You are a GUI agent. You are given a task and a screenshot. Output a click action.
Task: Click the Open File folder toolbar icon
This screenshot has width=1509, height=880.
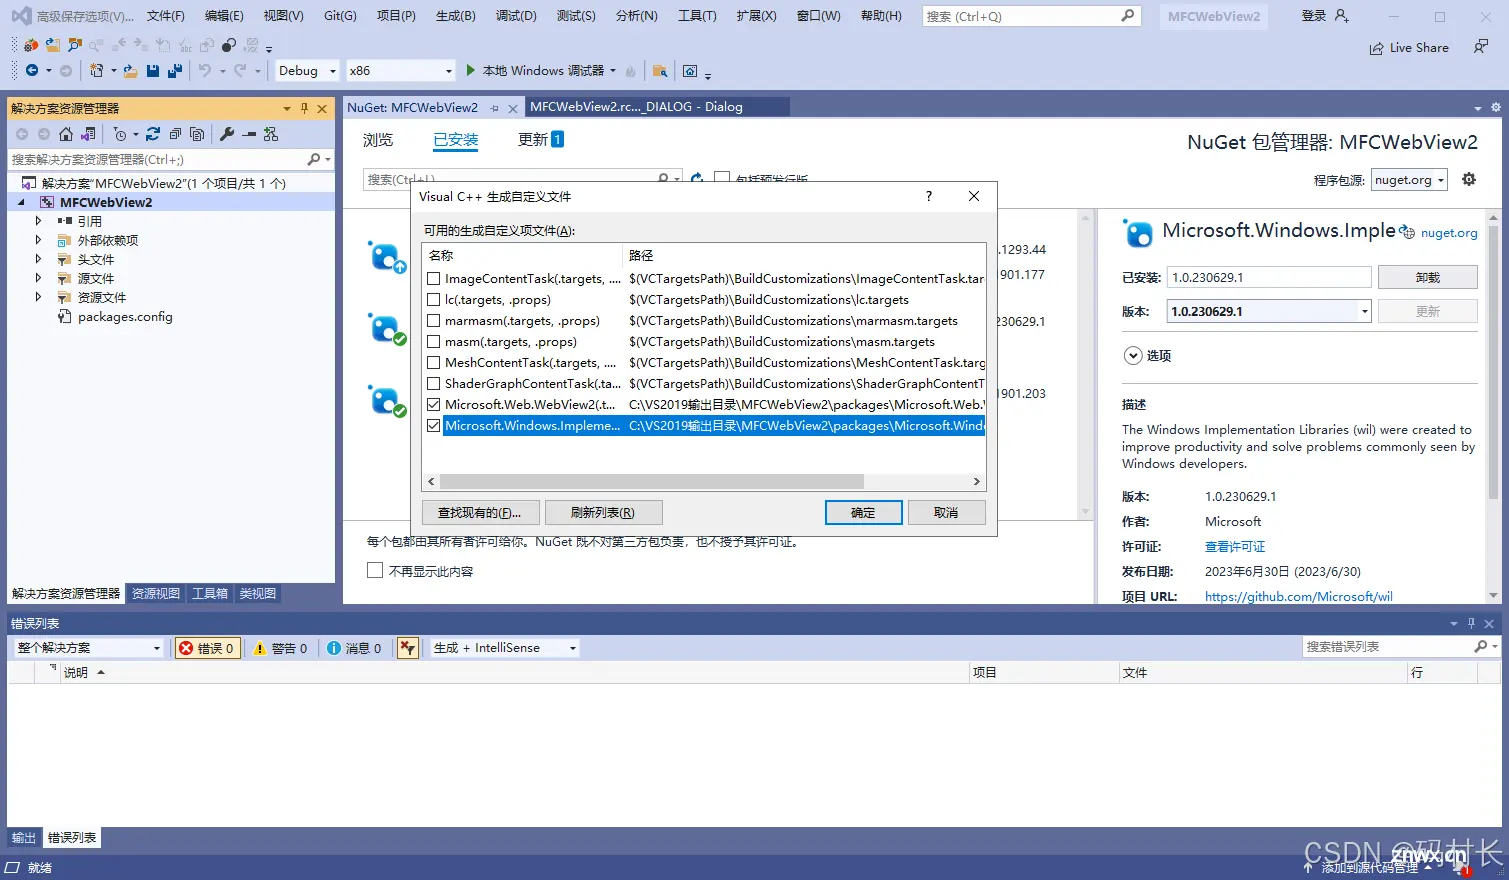tap(130, 70)
